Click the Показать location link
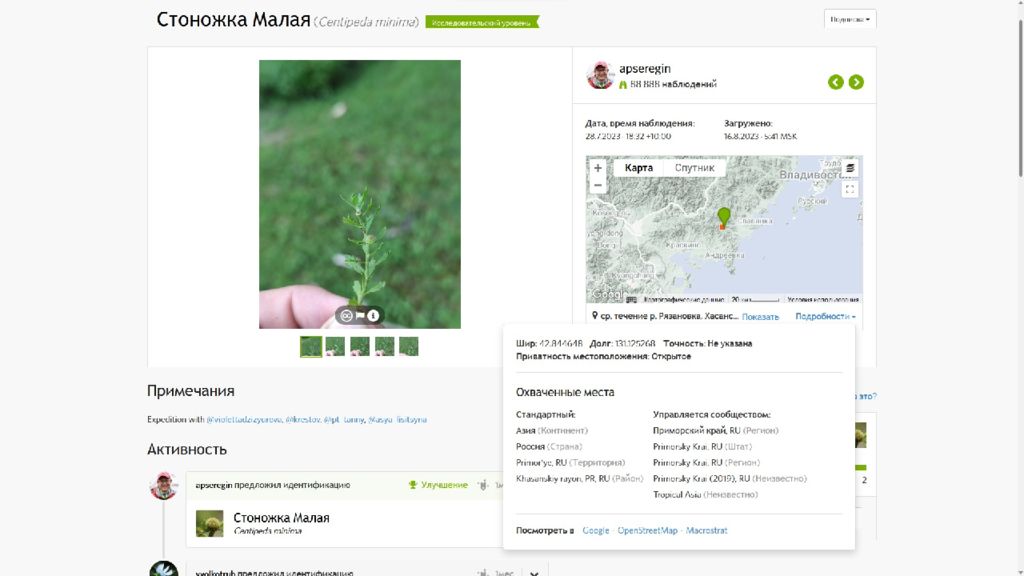Viewport: 1024px width, 576px height. [x=760, y=317]
